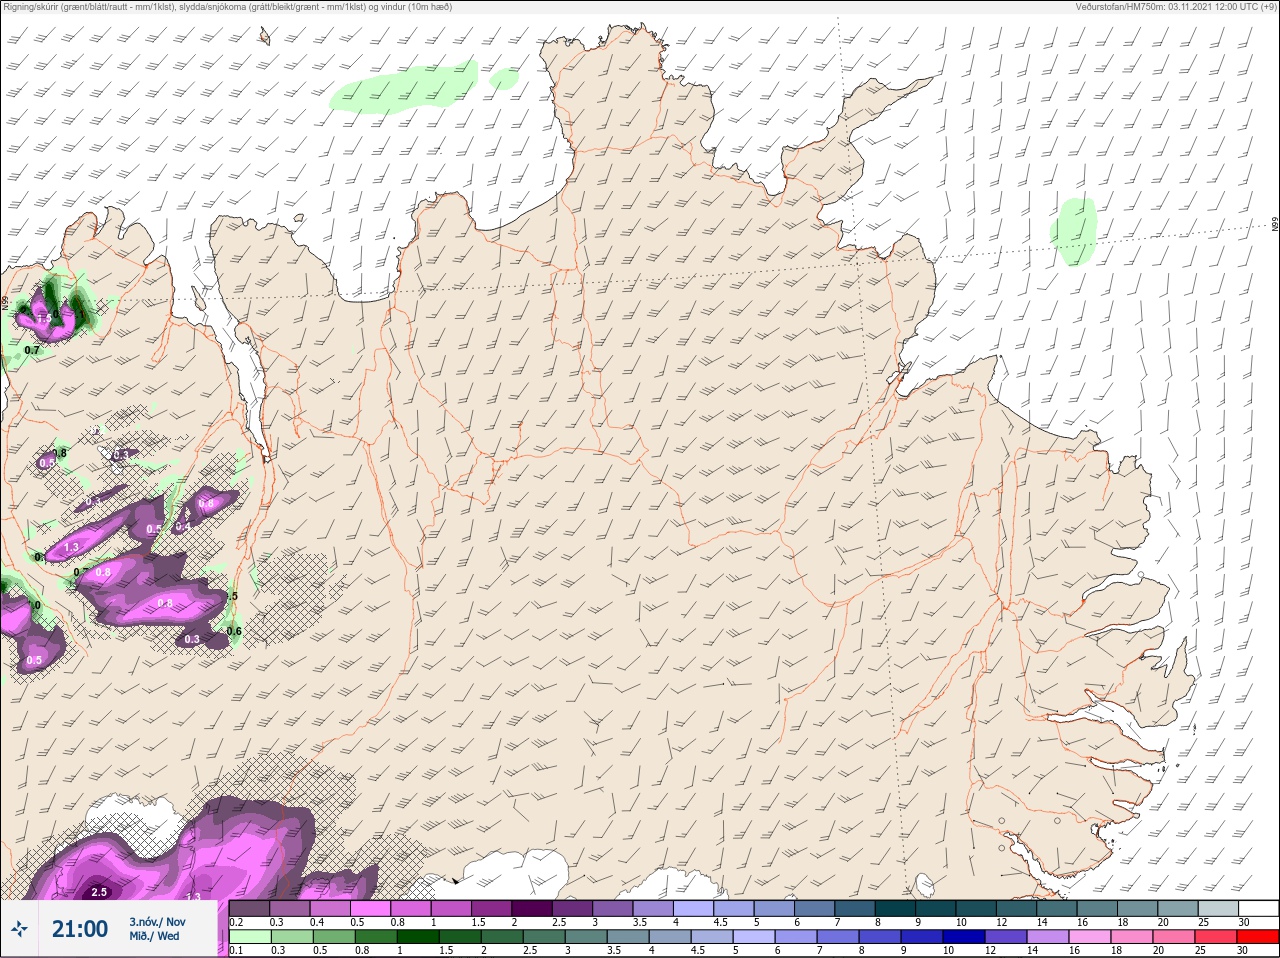Screen dimensions: 1280x958
Task: Click the 1.5 value in the northwest pink area
Action: tap(44, 319)
